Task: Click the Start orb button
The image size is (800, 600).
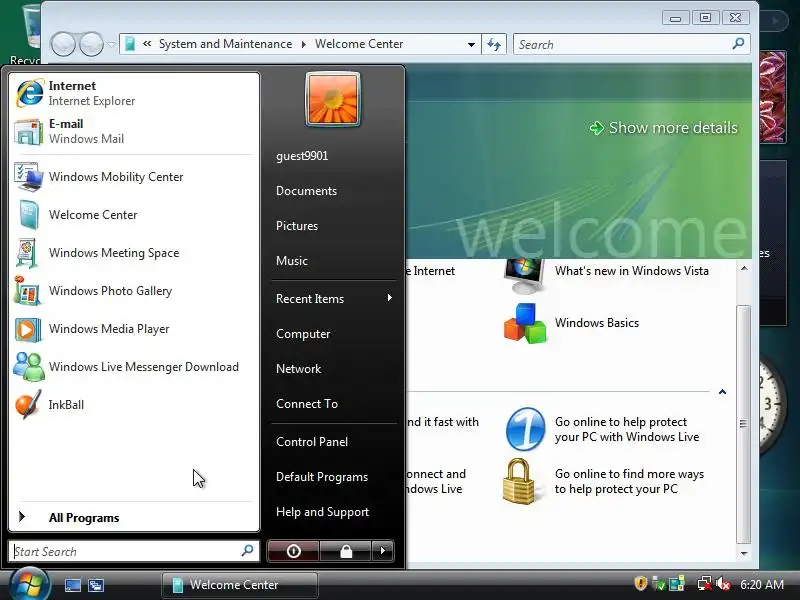Action: (30, 585)
